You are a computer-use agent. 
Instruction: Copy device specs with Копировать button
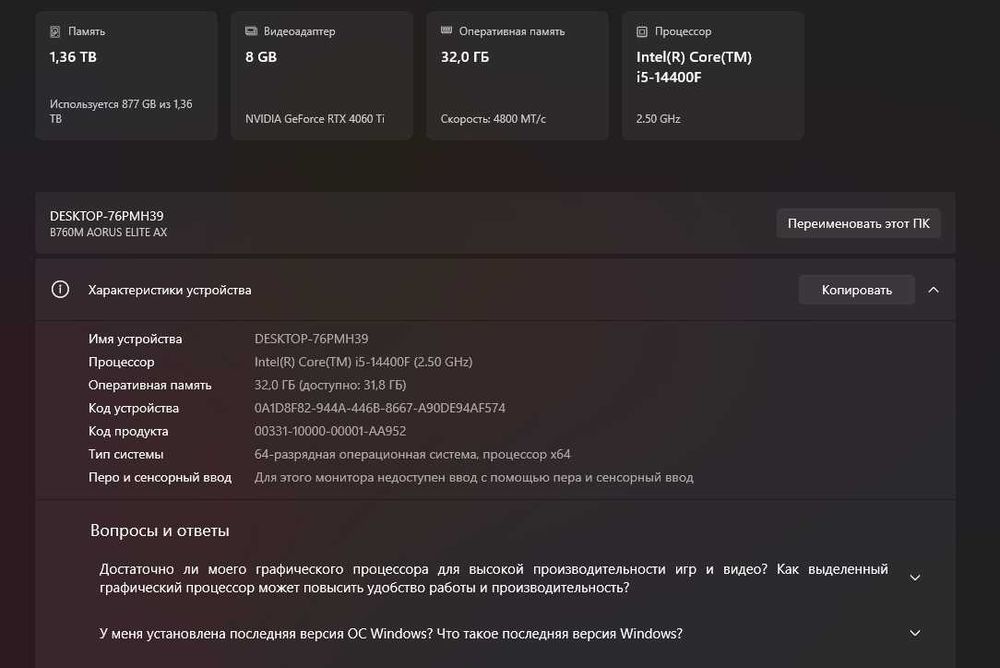[x=857, y=290]
